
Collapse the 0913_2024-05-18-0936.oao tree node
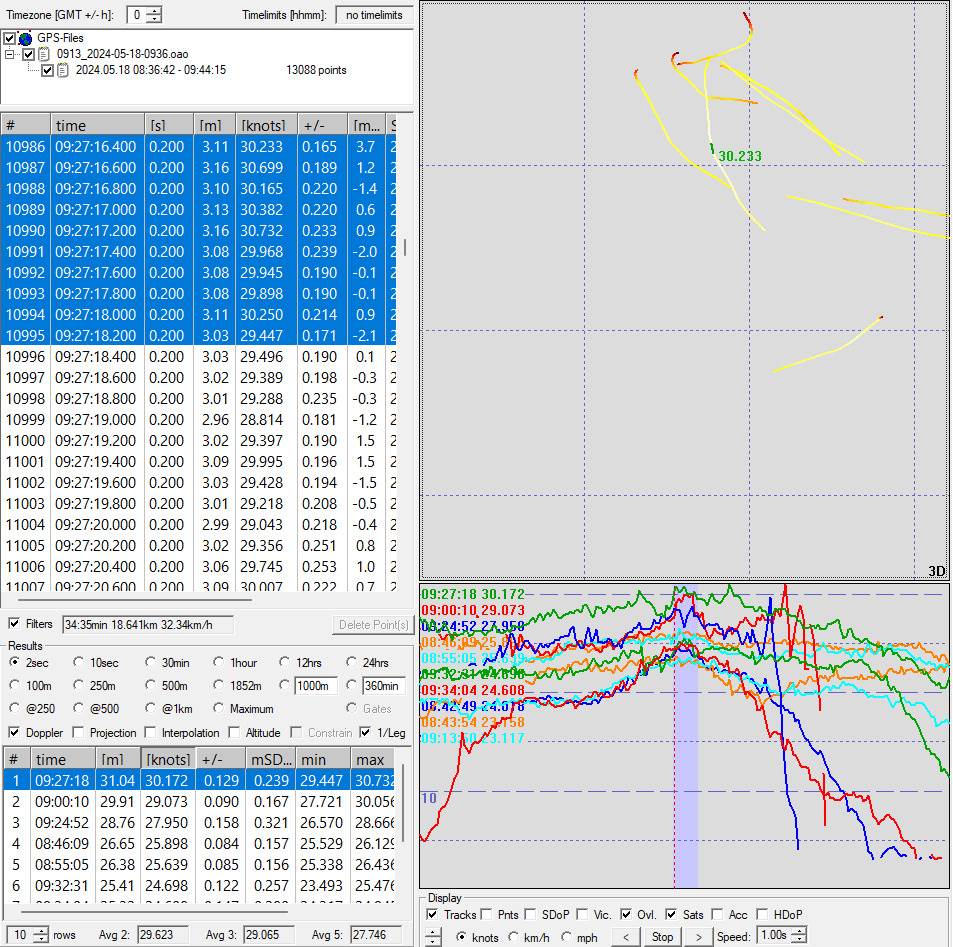point(10,54)
